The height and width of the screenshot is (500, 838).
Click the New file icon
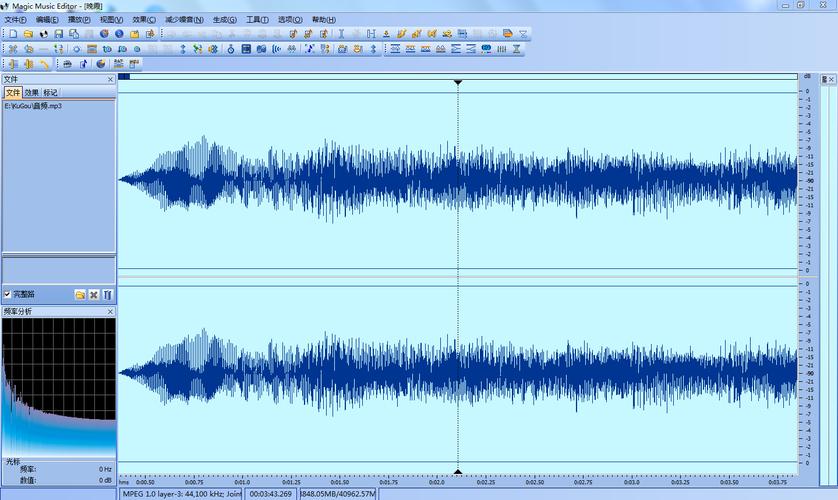pyautogui.click(x=13, y=34)
